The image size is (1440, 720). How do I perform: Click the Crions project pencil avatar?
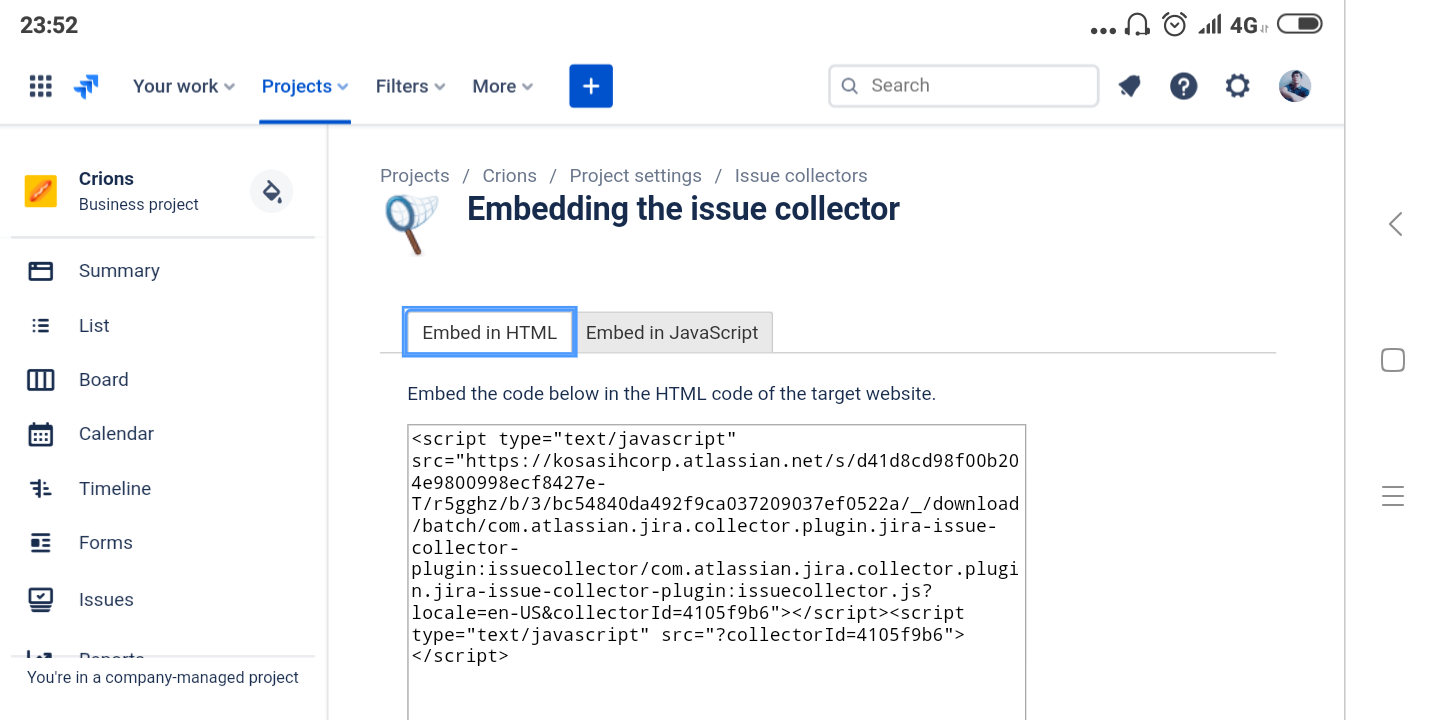[x=41, y=190]
